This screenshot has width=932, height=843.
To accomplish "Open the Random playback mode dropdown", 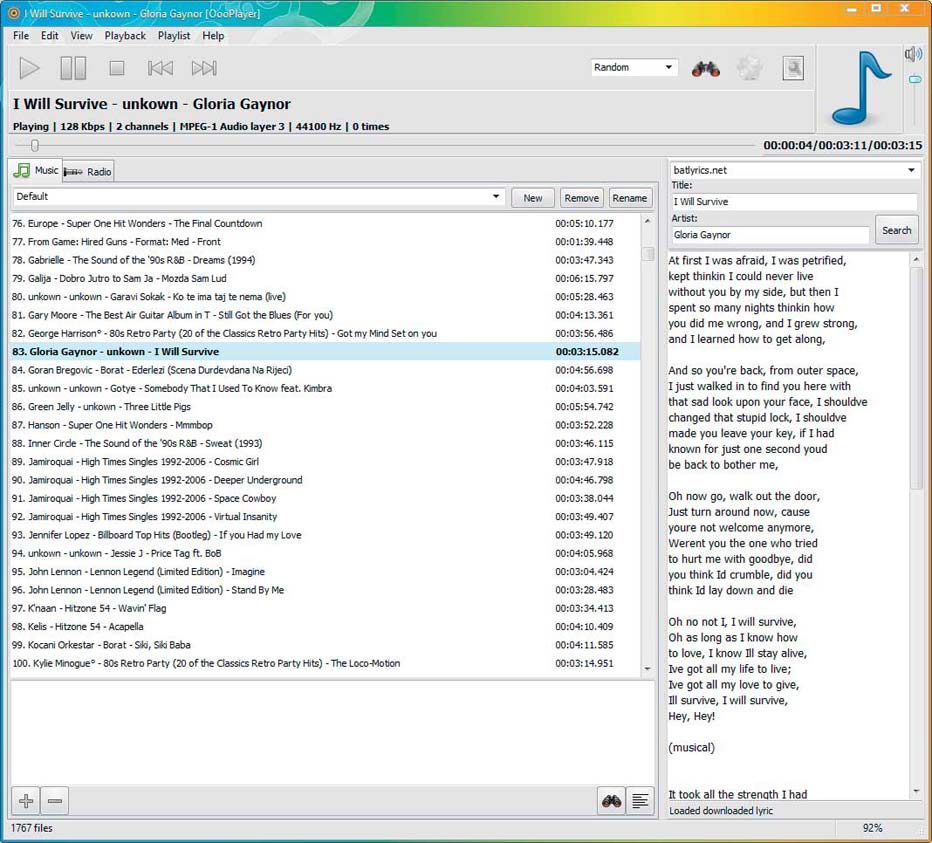I will [634, 68].
